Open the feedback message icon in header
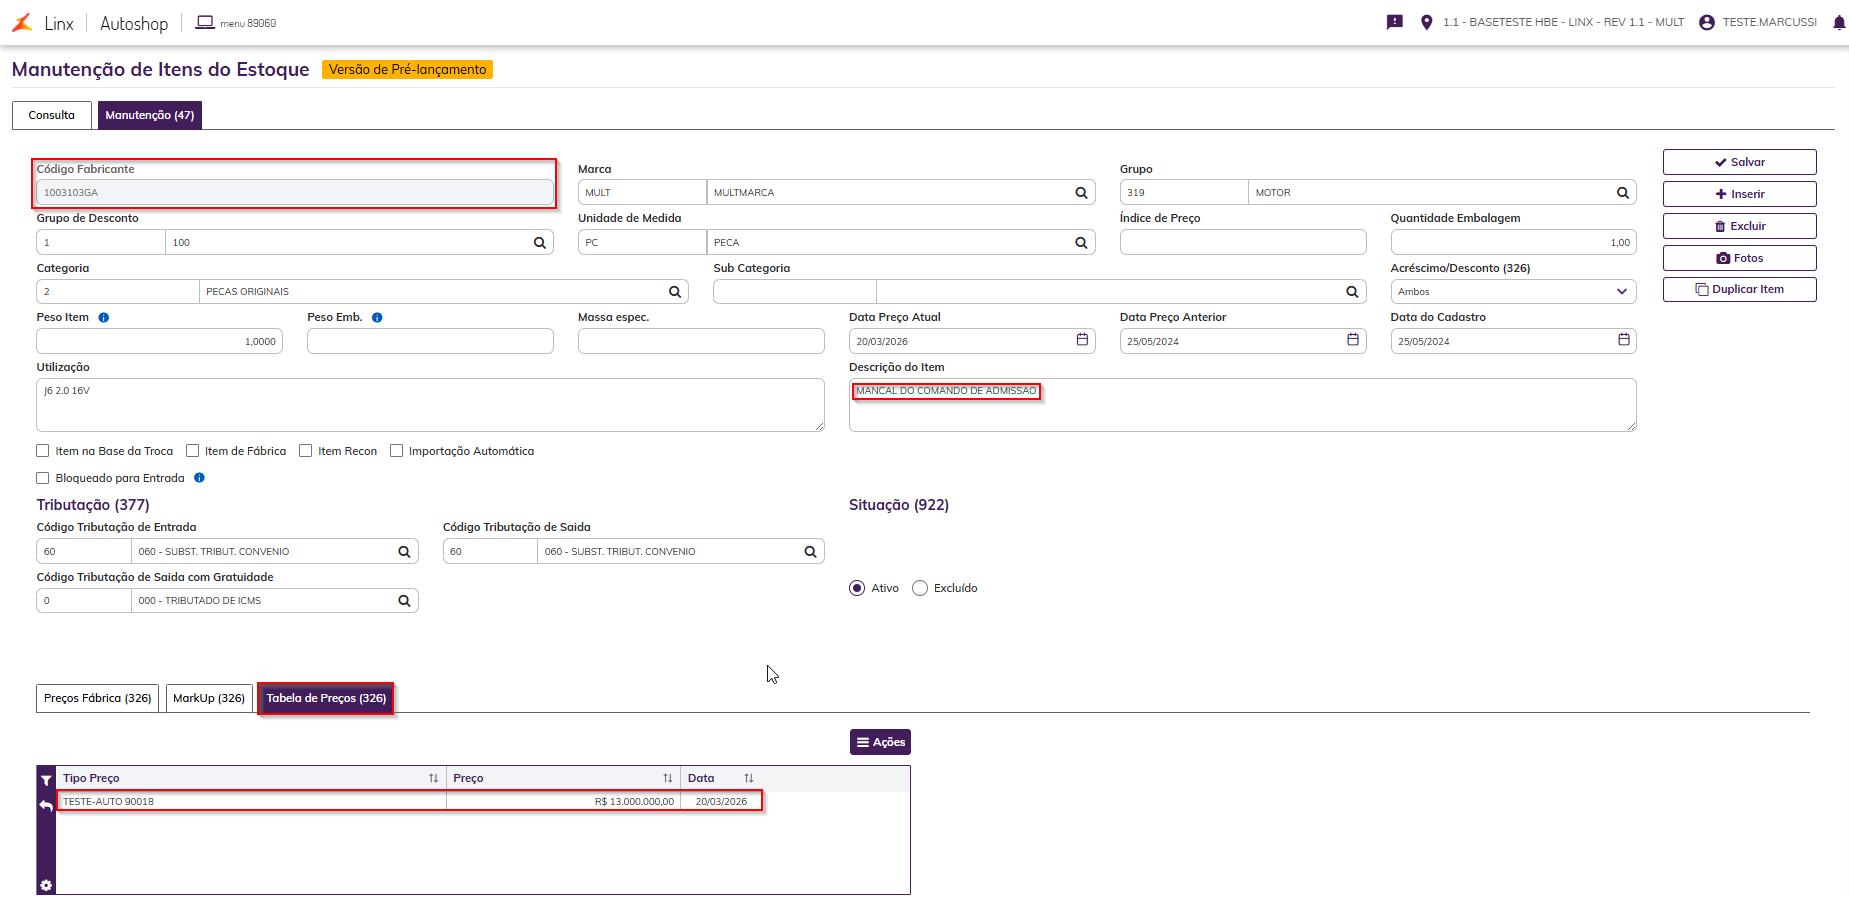The image size is (1849, 897). coord(1395,22)
